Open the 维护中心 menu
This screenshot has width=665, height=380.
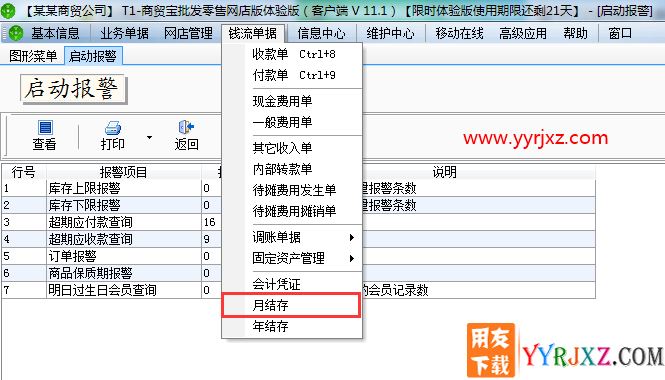pos(390,33)
